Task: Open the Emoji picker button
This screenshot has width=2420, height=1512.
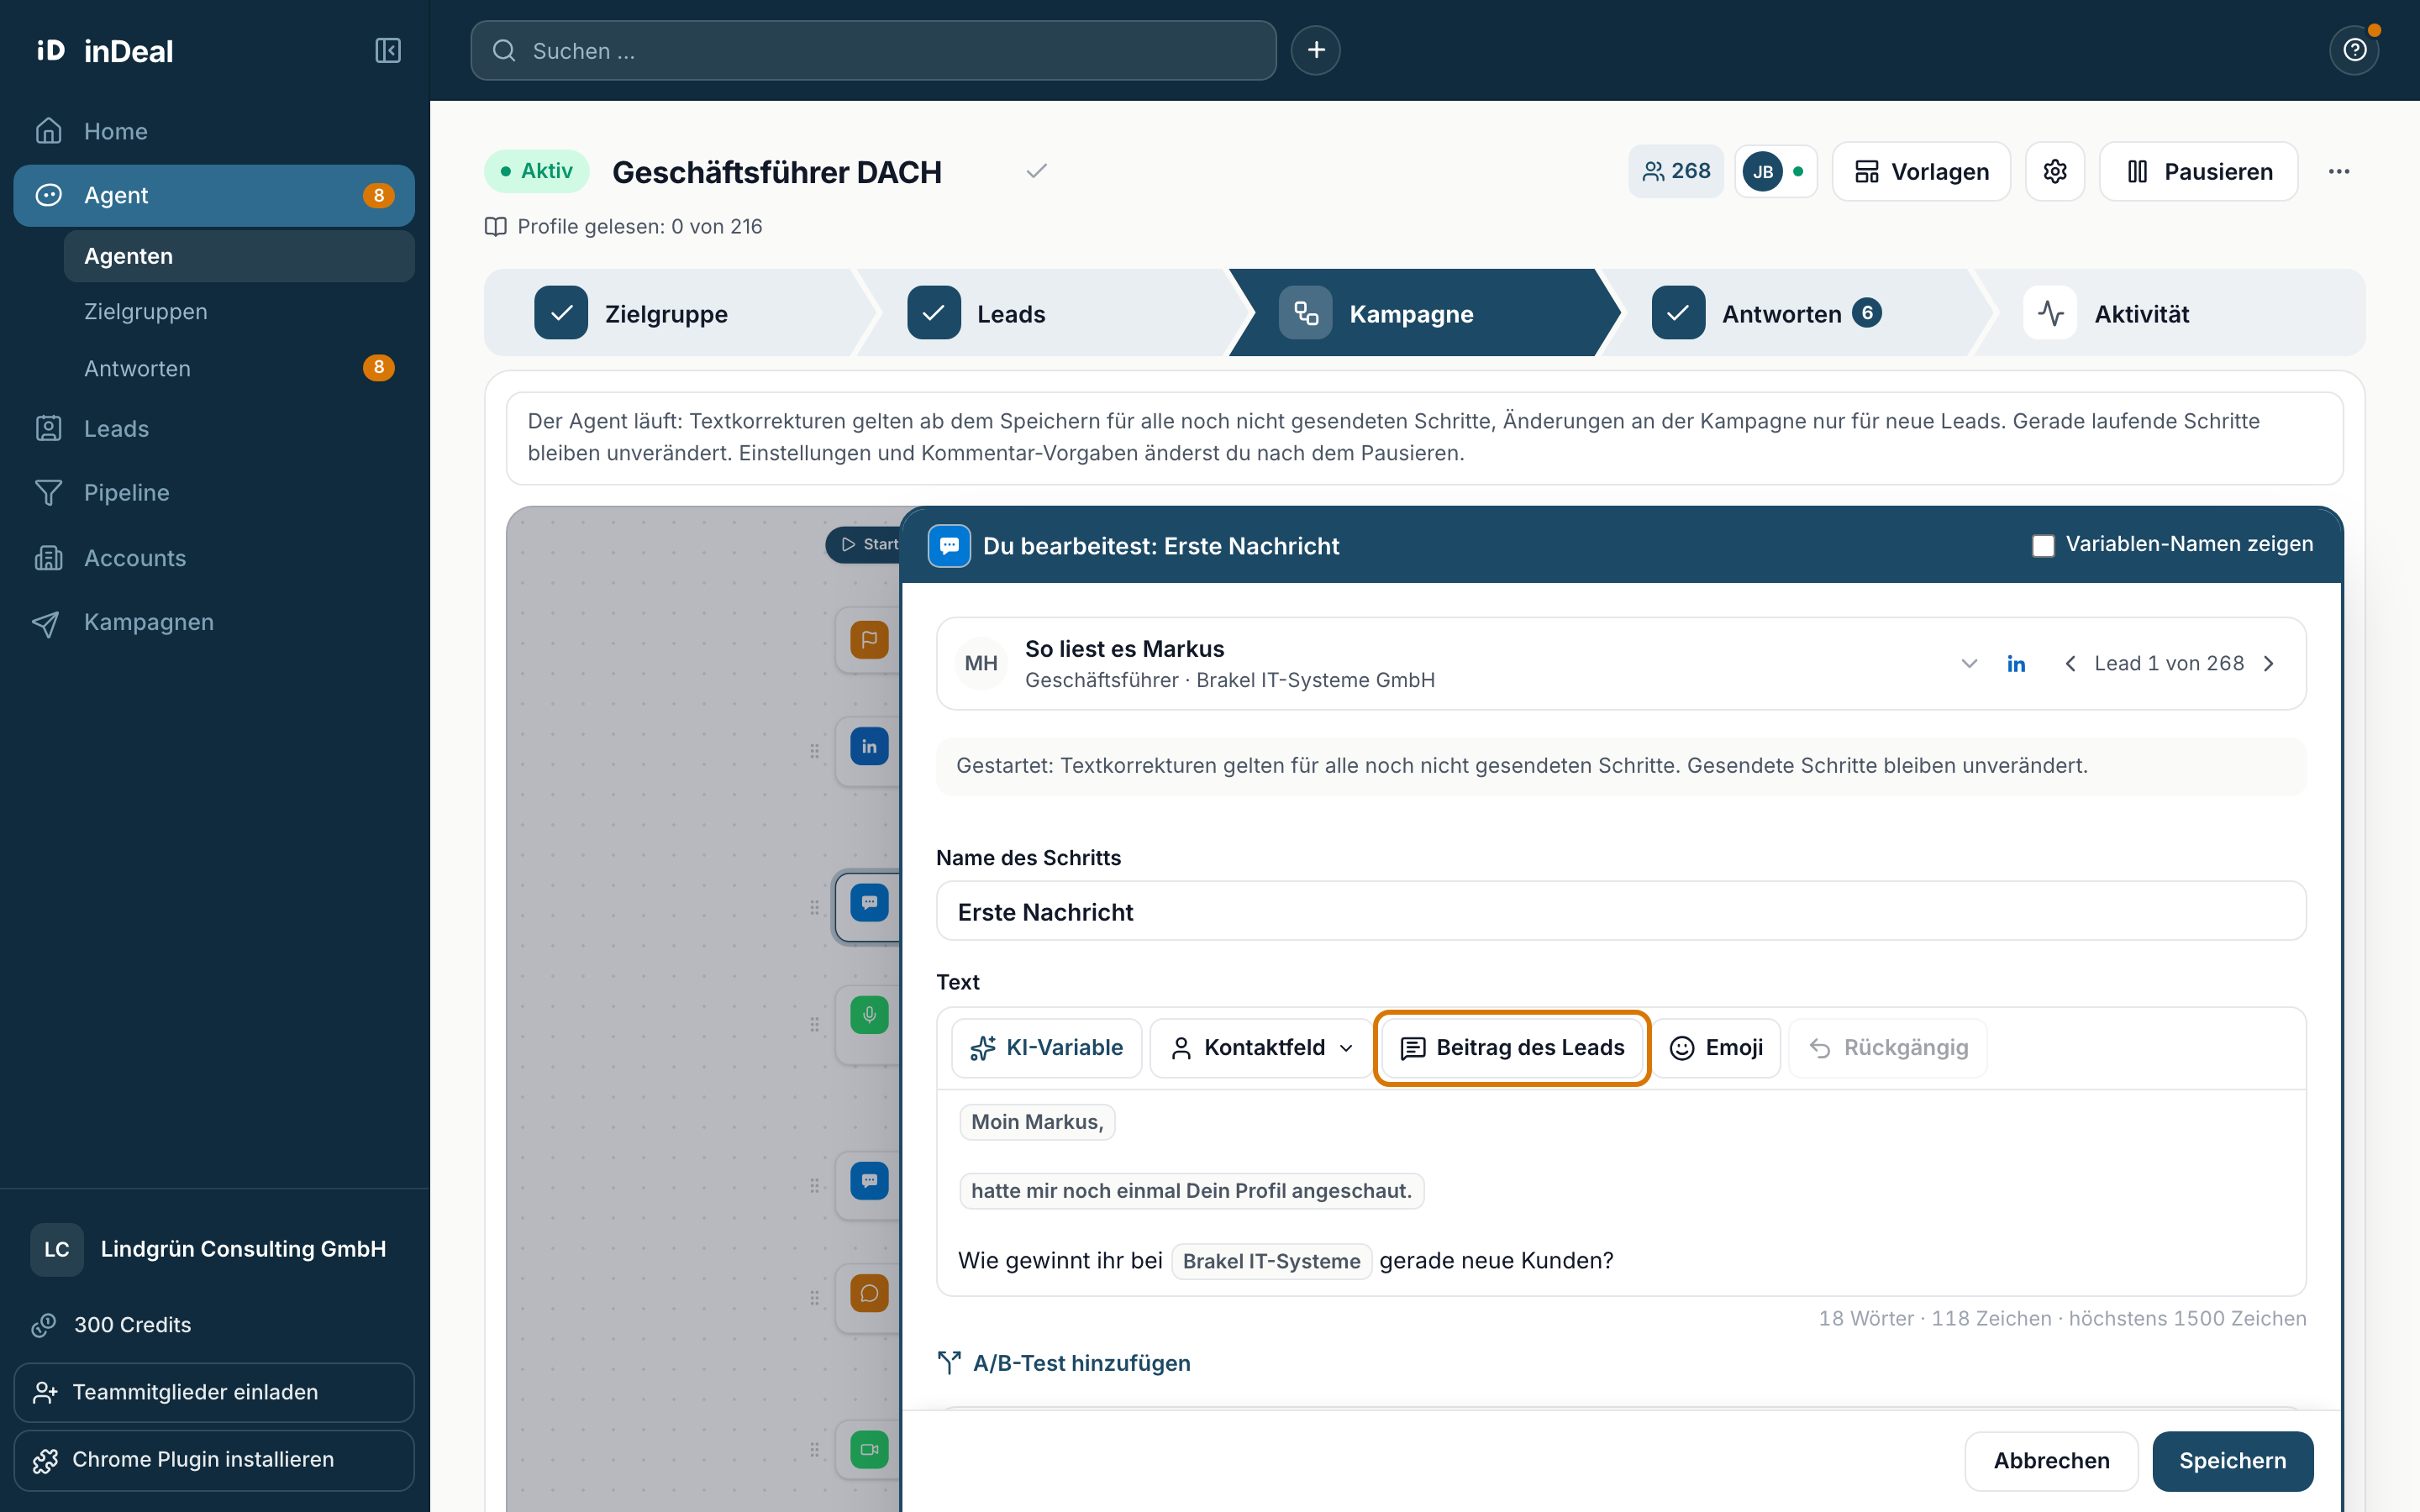Action: [x=1716, y=1047]
